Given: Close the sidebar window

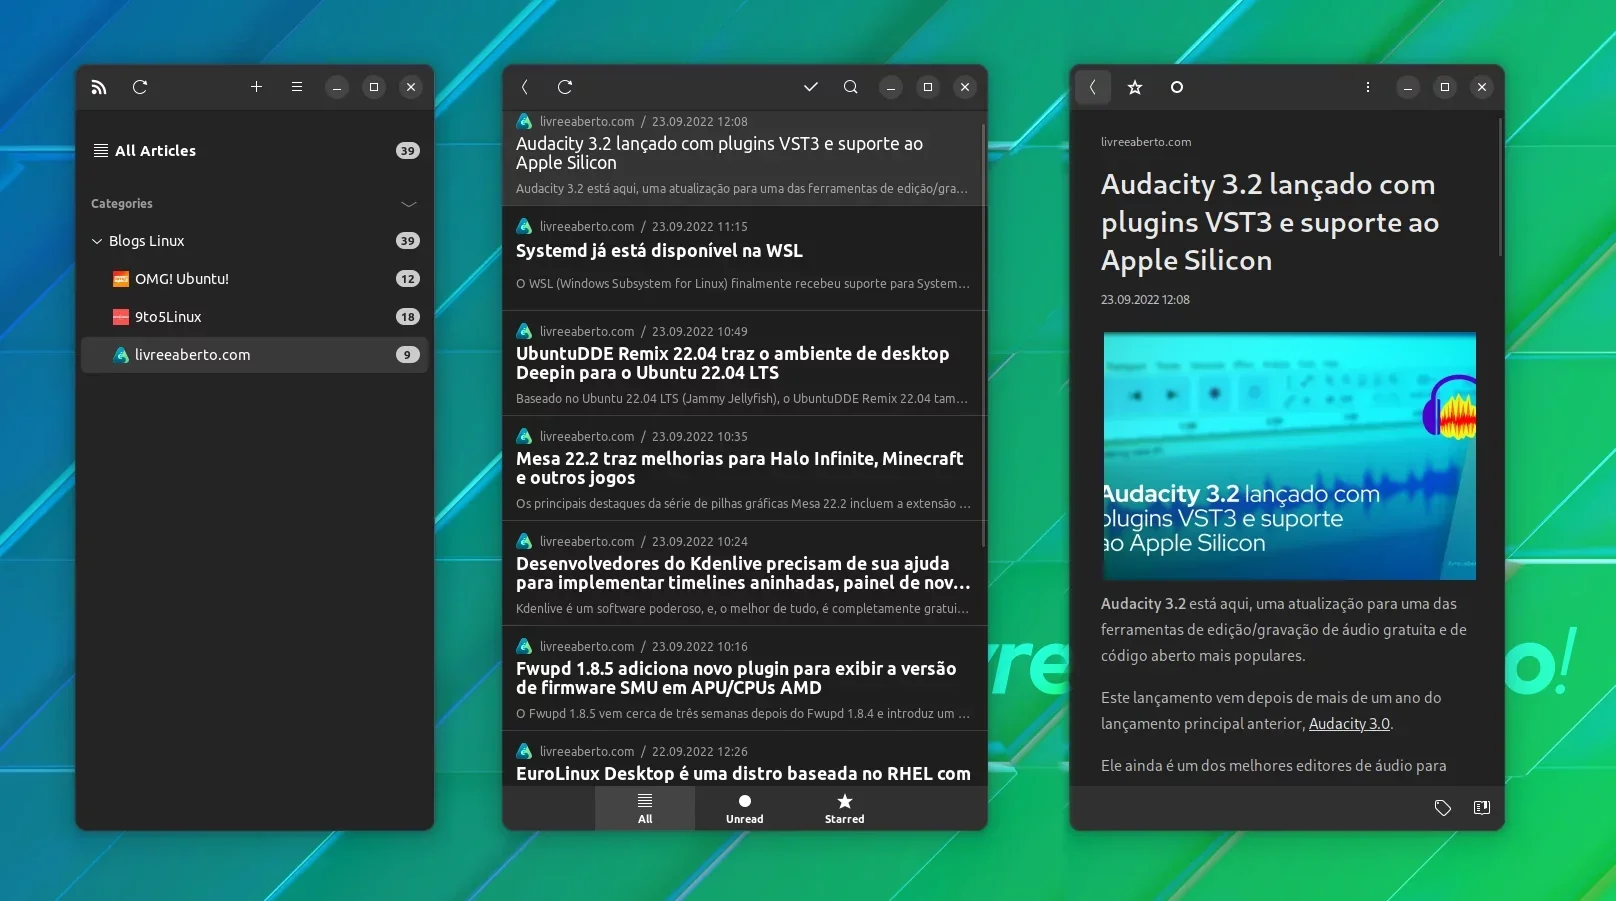Looking at the screenshot, I should (x=411, y=87).
